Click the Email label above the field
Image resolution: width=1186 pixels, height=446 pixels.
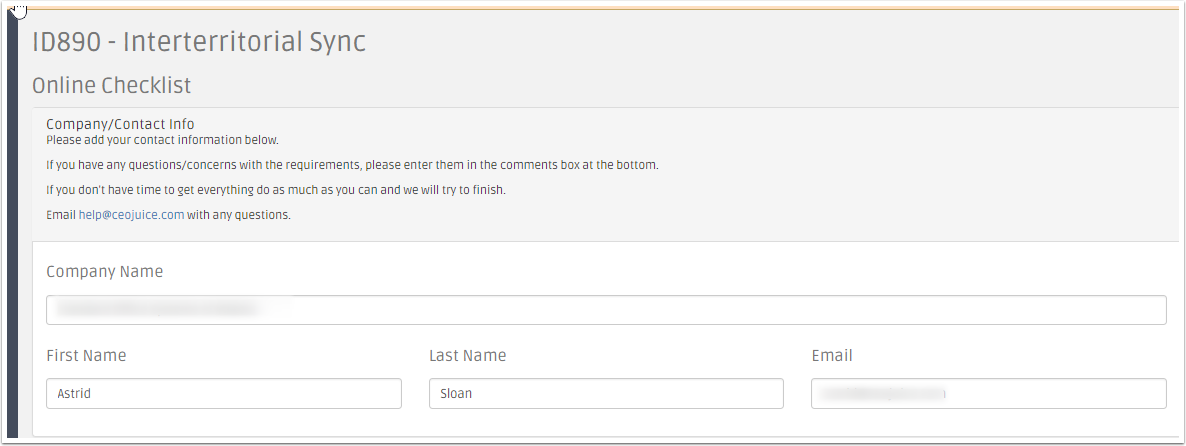pos(832,355)
